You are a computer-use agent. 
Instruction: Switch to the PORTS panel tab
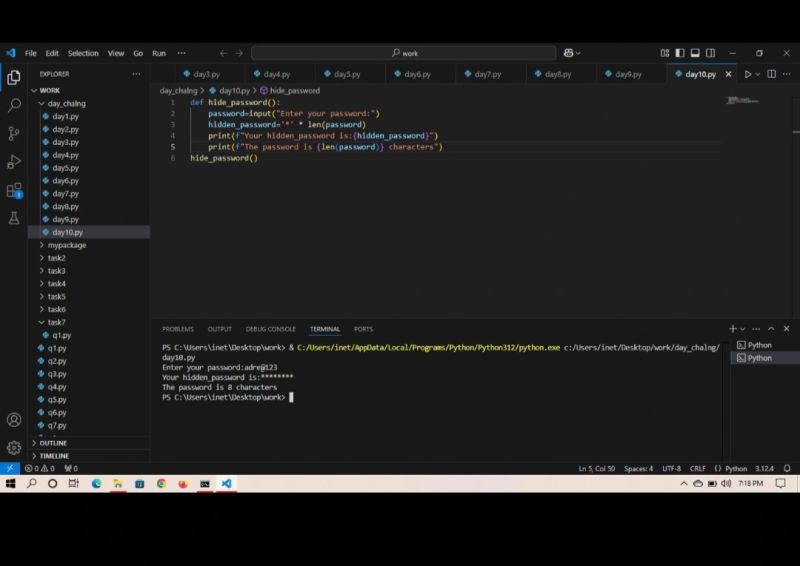click(x=363, y=329)
